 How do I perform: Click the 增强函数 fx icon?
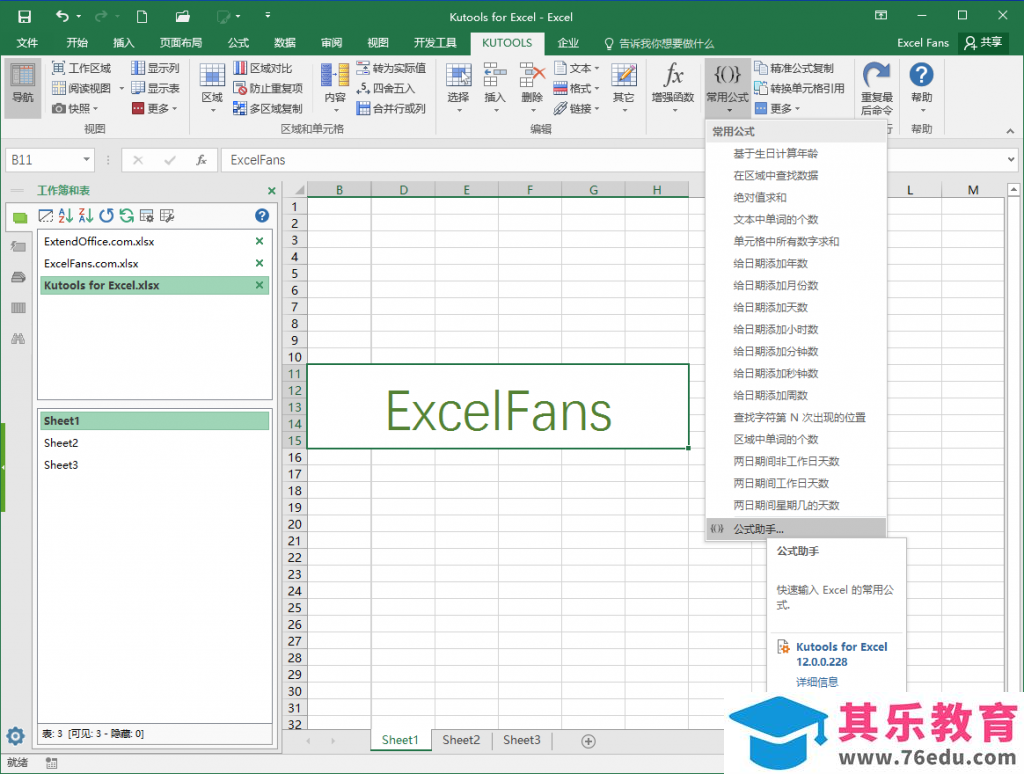[x=673, y=75]
